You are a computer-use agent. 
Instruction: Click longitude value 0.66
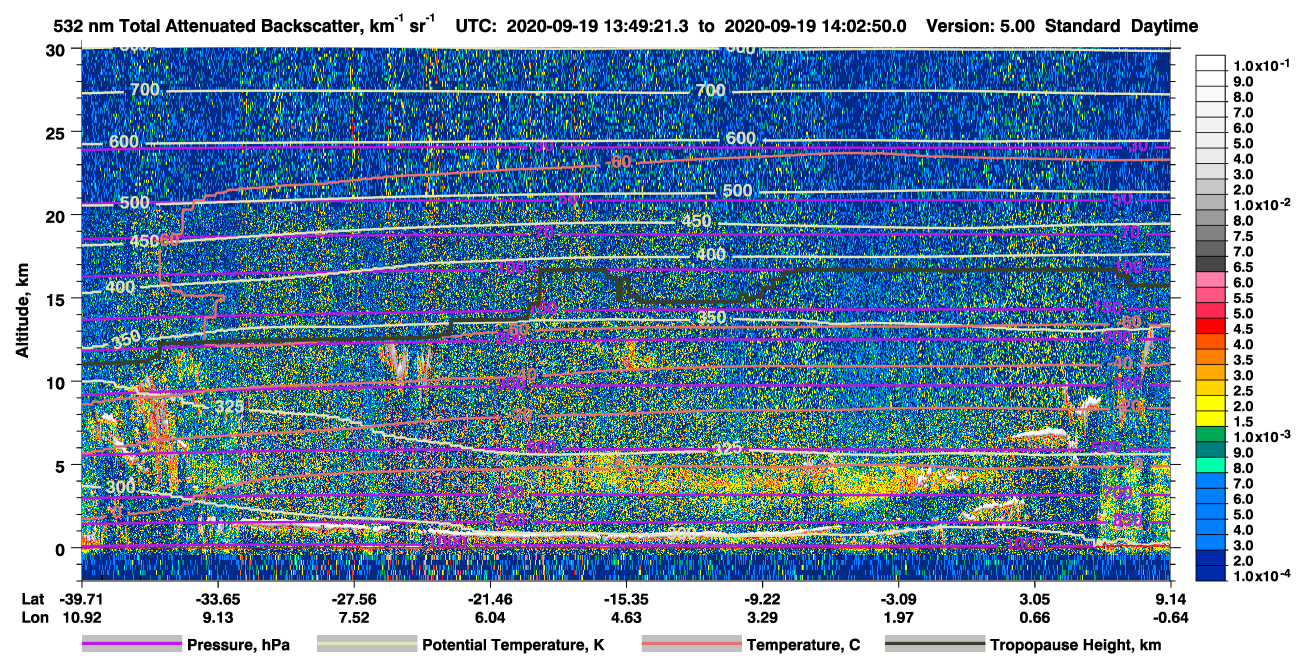tap(1035, 617)
